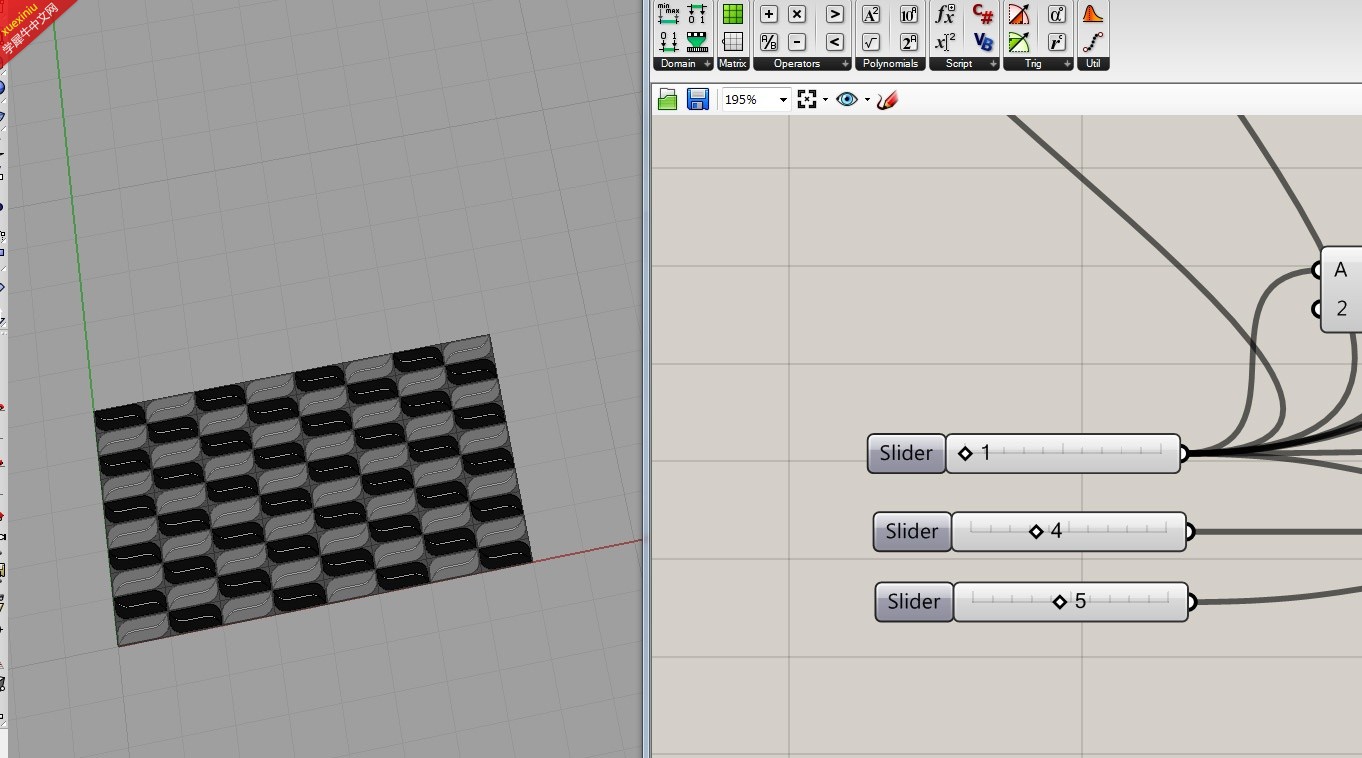Select the Construct Domain 0-1 component
Image resolution: width=1362 pixels, height=758 pixels.
click(x=697, y=14)
